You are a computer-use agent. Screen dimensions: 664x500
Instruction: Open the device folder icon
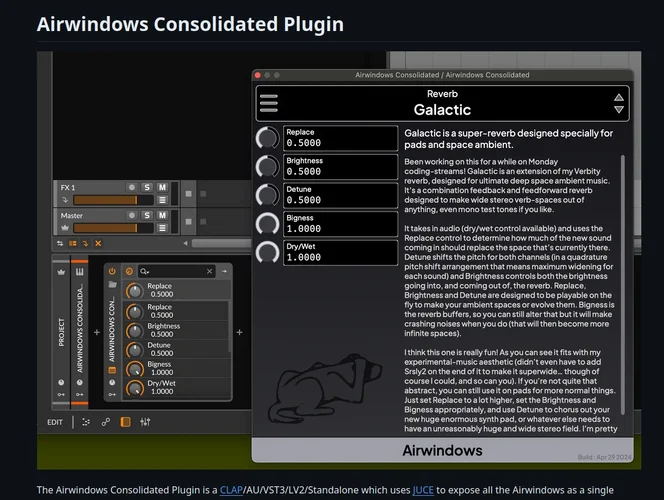(x=112, y=285)
